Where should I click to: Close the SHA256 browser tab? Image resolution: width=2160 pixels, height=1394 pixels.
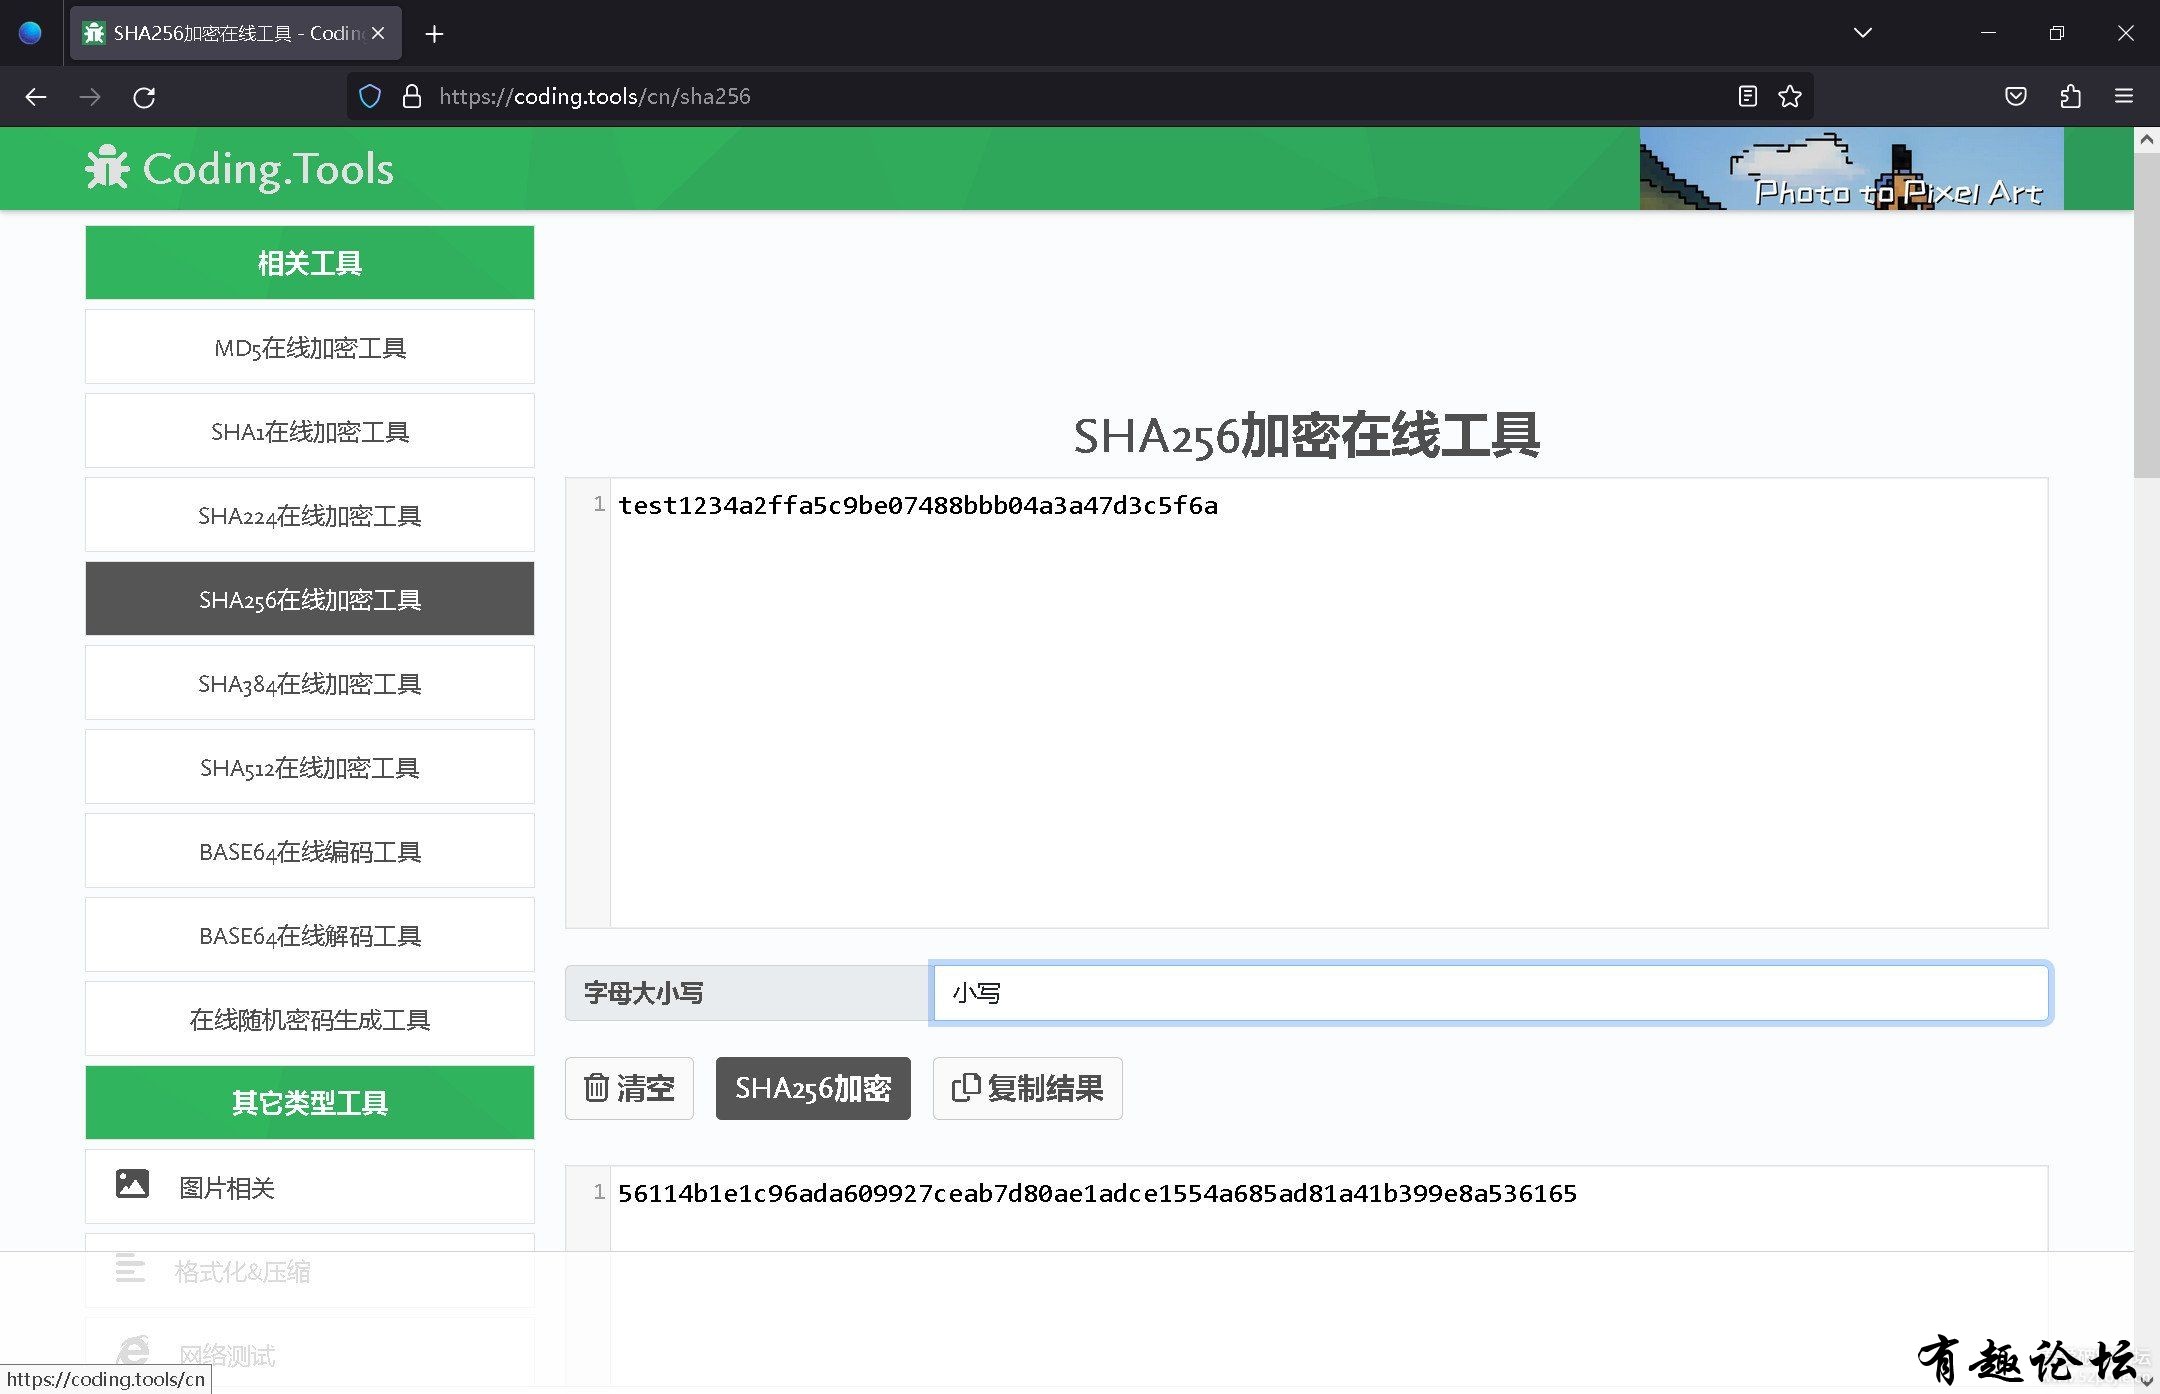[378, 33]
